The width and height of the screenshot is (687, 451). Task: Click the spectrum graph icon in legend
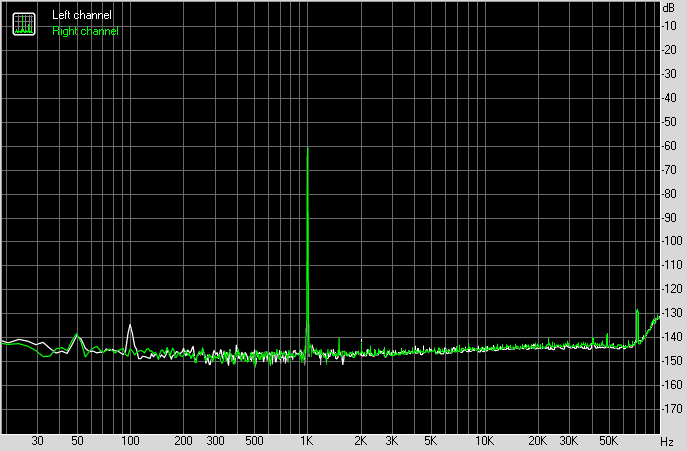pos(22,24)
